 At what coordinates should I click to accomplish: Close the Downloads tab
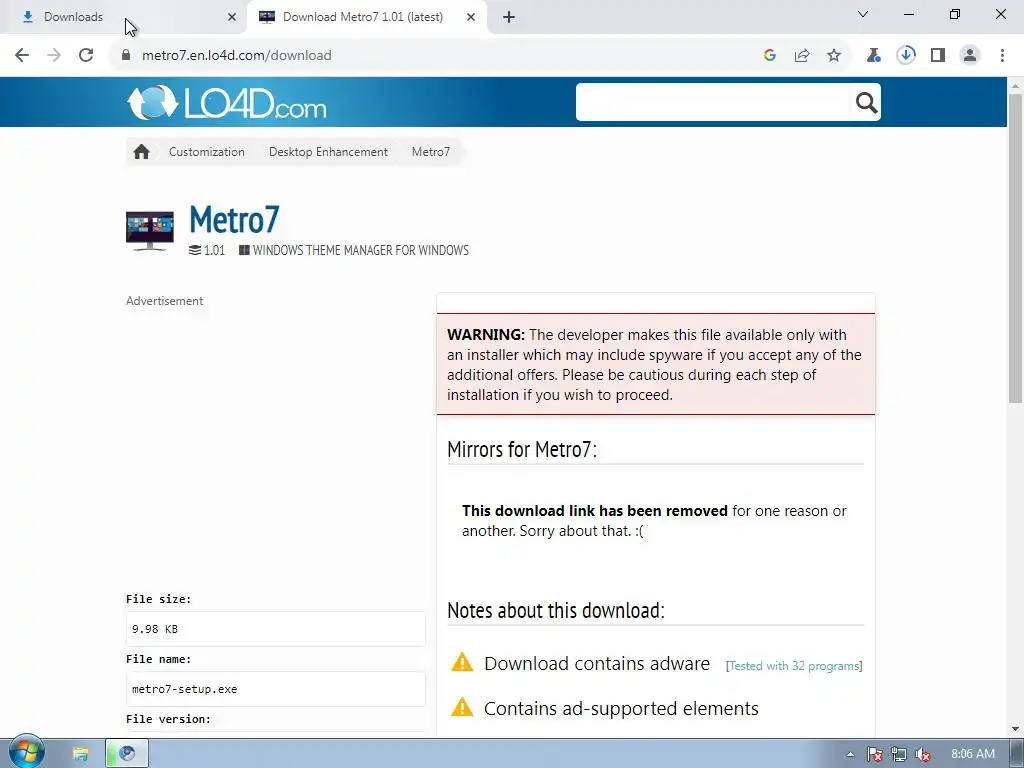[232, 17]
